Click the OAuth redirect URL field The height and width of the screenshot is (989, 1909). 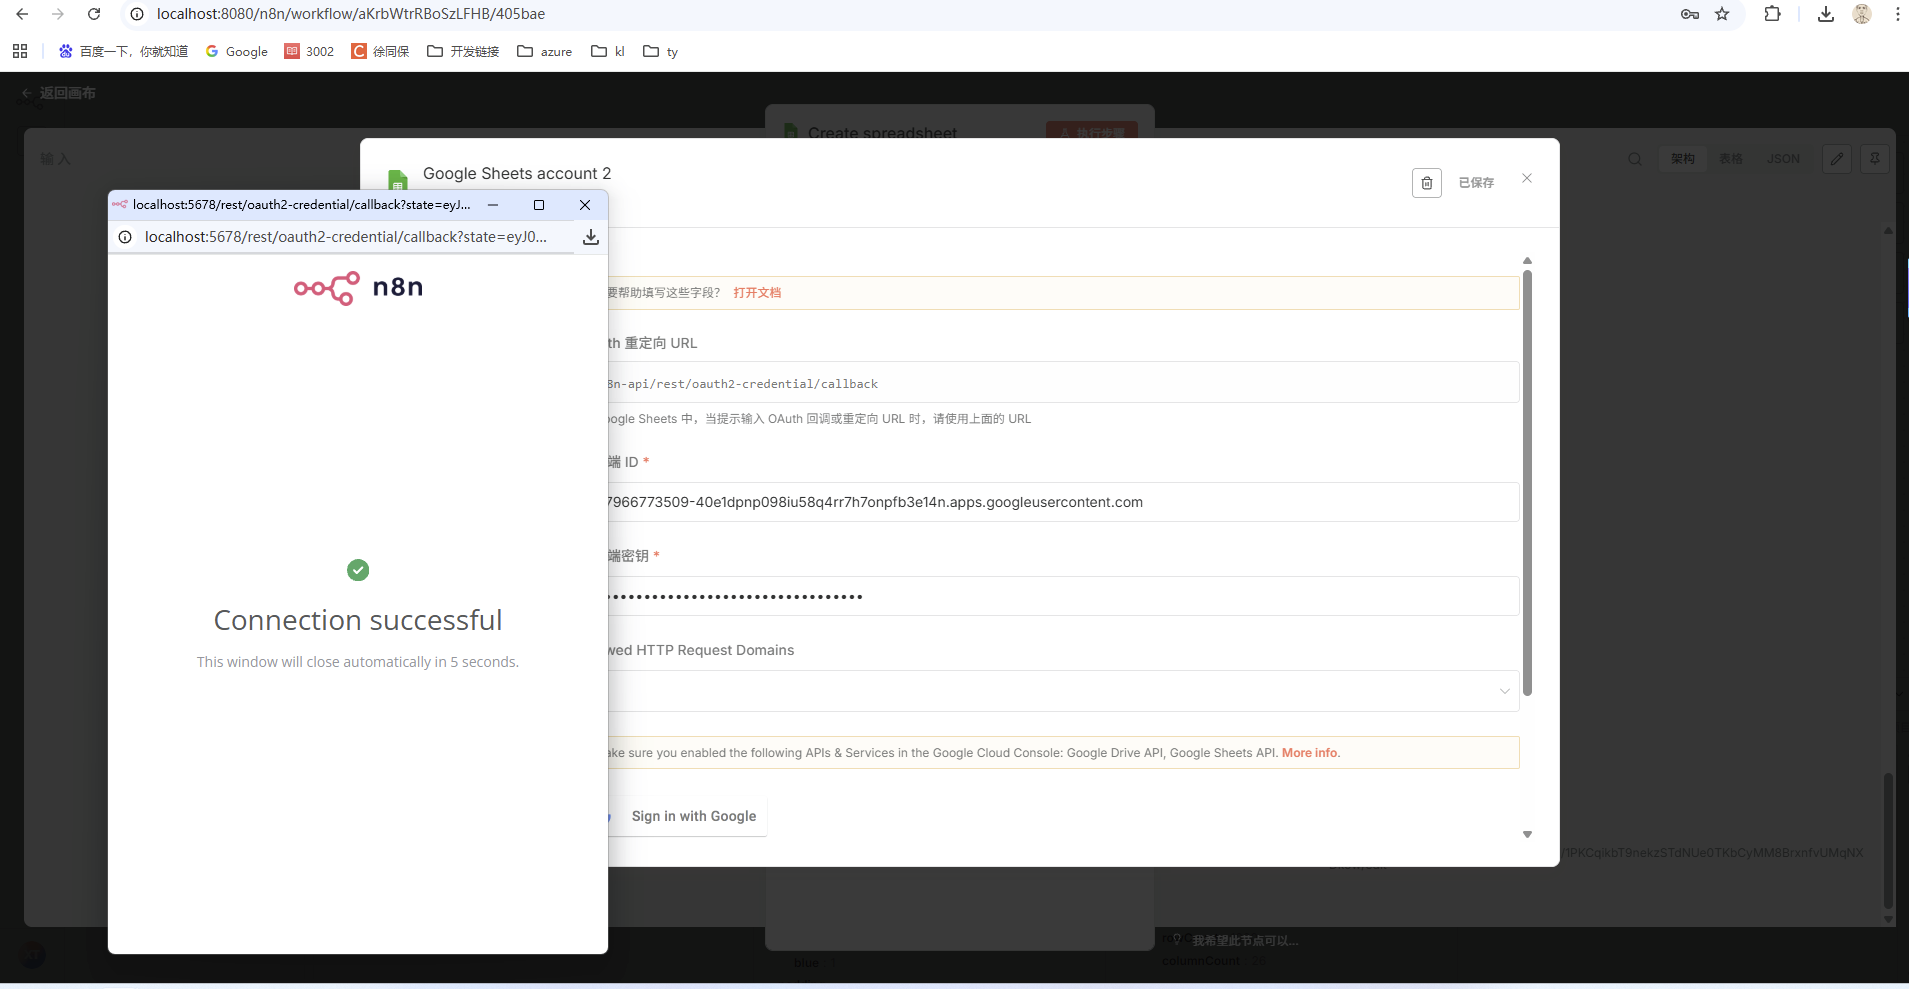point(1064,383)
